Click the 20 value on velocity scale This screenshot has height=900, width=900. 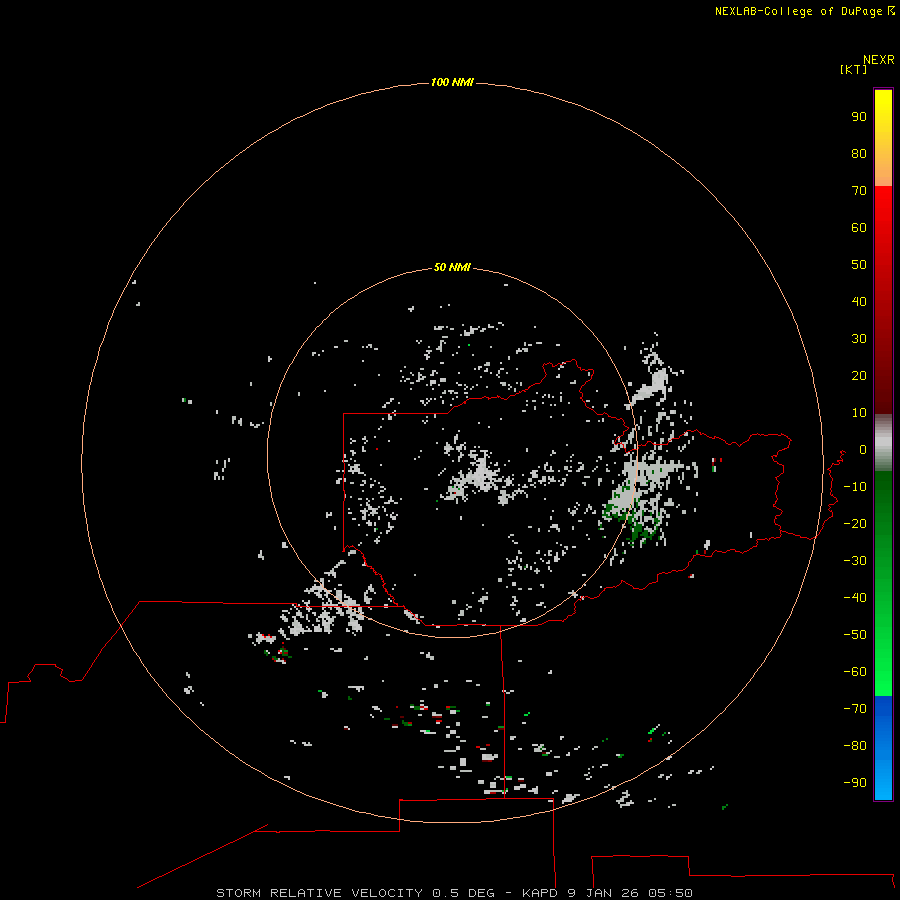[x=859, y=375]
